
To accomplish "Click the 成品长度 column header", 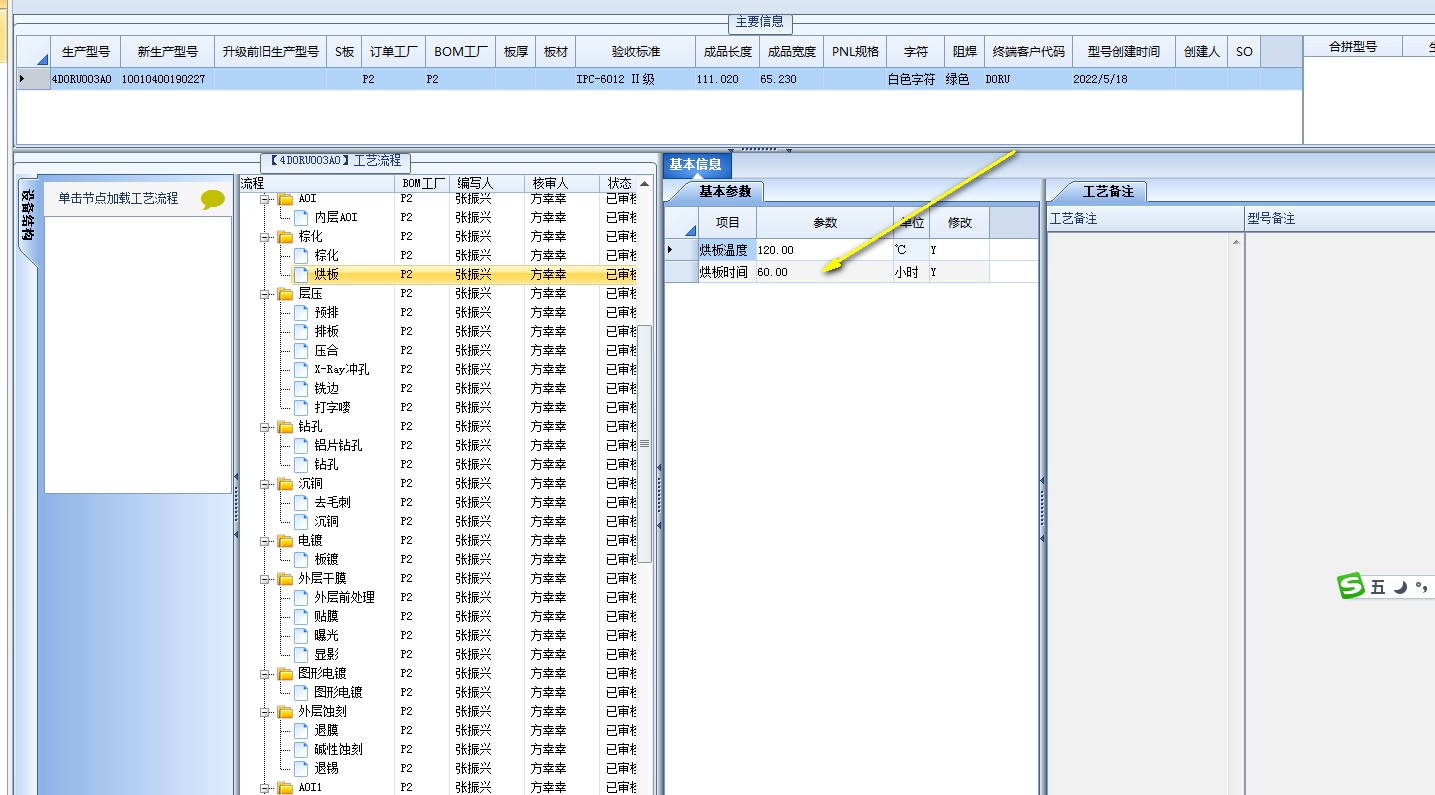I will [x=728, y=52].
